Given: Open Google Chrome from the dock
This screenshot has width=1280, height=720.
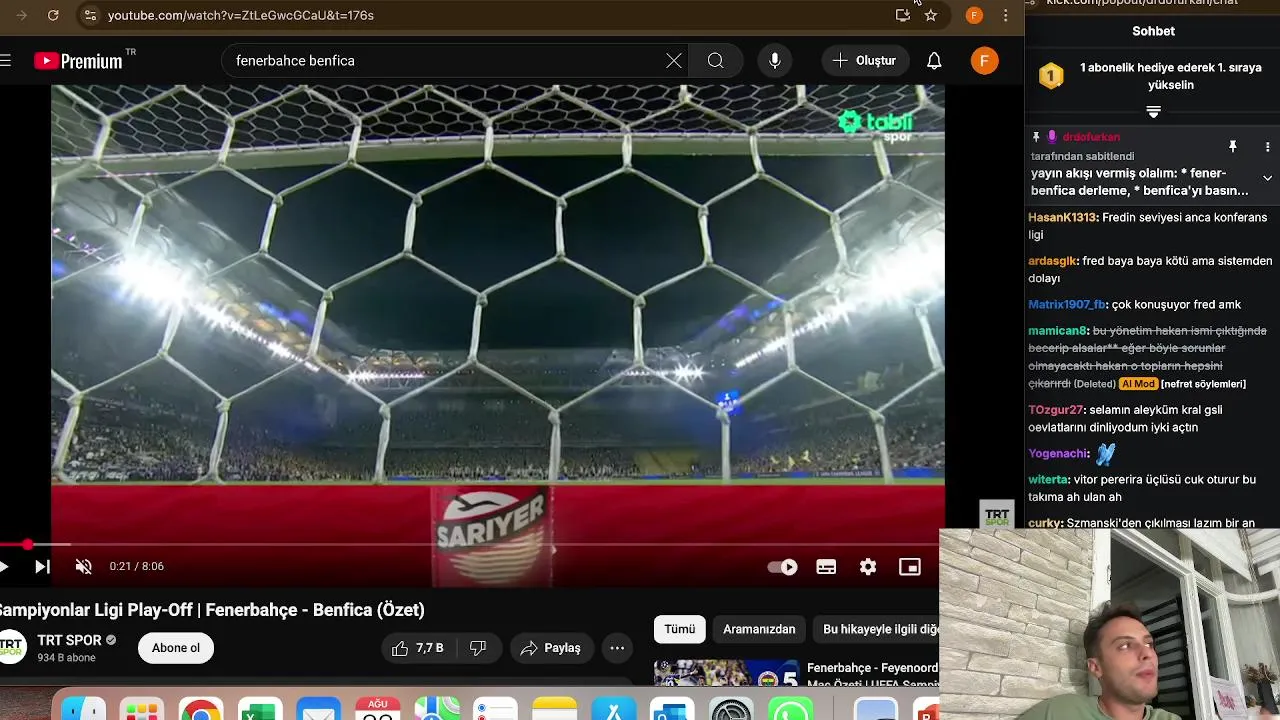Looking at the screenshot, I should tap(201, 709).
